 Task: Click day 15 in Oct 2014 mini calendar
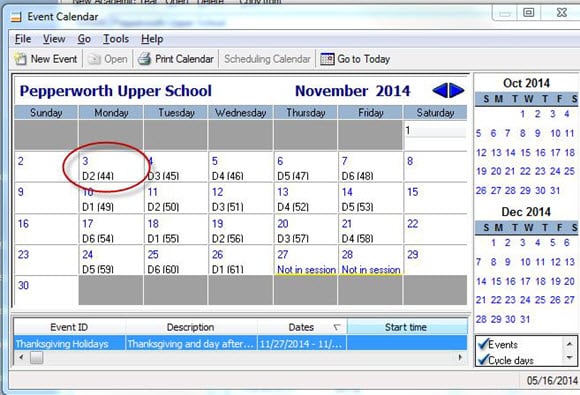526,152
